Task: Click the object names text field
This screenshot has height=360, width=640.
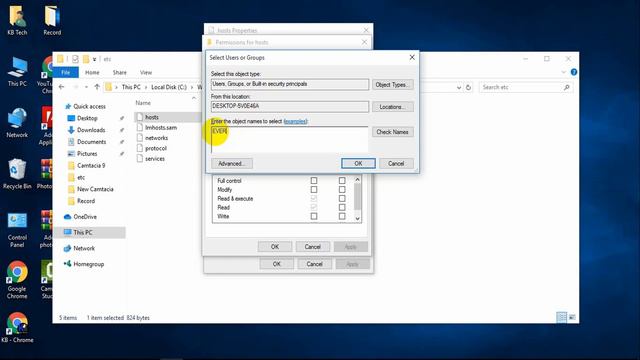Action: (x=289, y=140)
